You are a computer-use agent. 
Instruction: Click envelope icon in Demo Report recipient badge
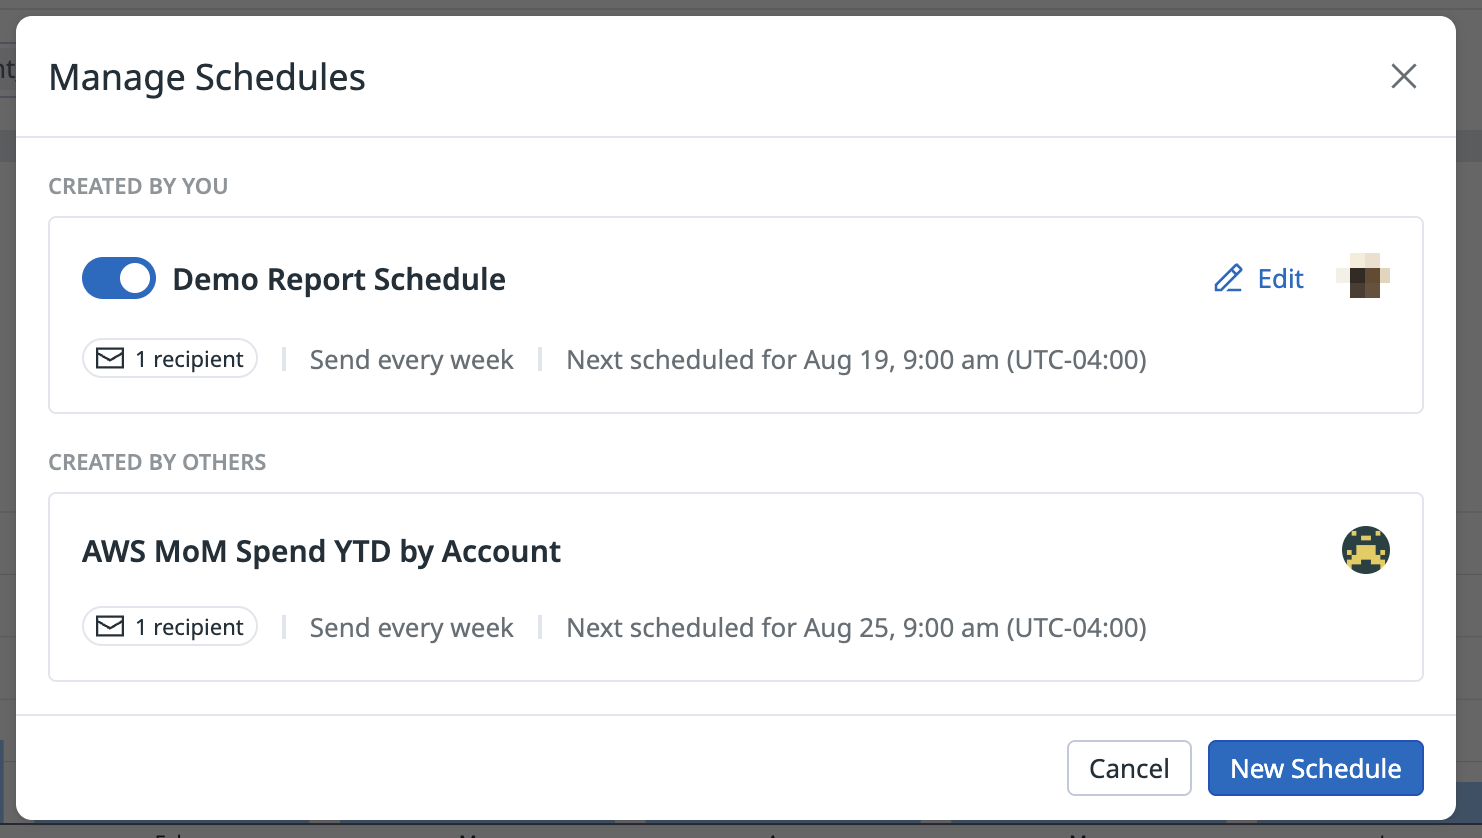pyautogui.click(x=110, y=358)
